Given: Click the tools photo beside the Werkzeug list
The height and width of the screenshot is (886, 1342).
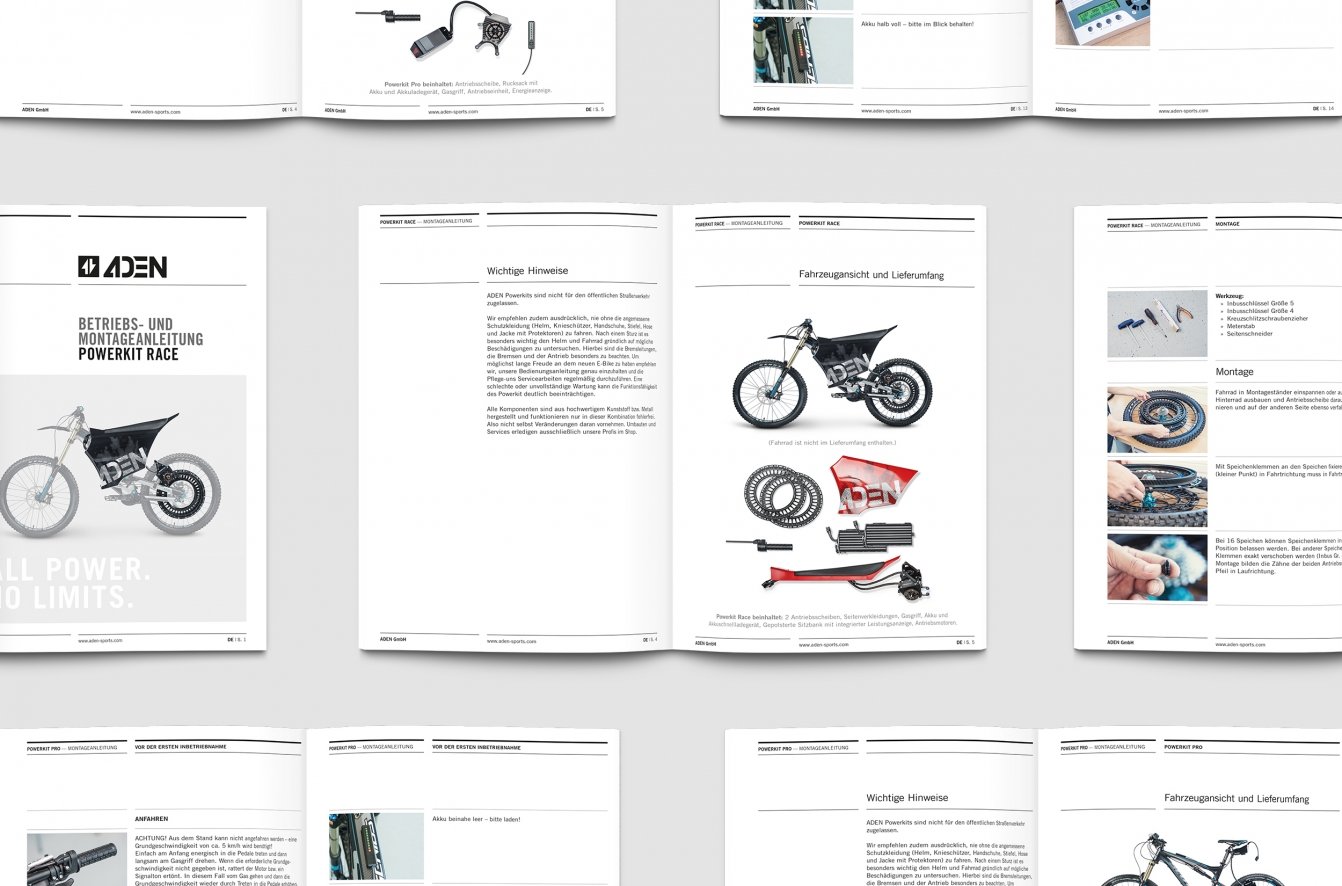Looking at the screenshot, I should pyautogui.click(x=1157, y=324).
